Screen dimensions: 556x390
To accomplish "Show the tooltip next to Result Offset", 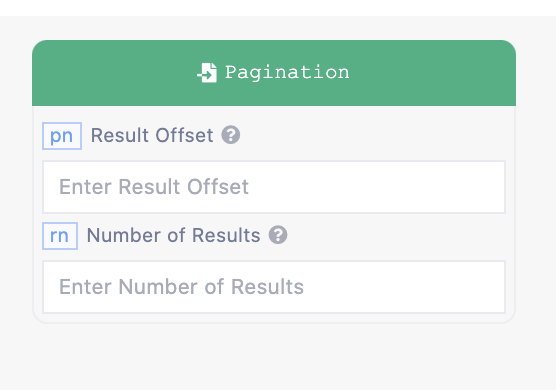I will pyautogui.click(x=231, y=135).
